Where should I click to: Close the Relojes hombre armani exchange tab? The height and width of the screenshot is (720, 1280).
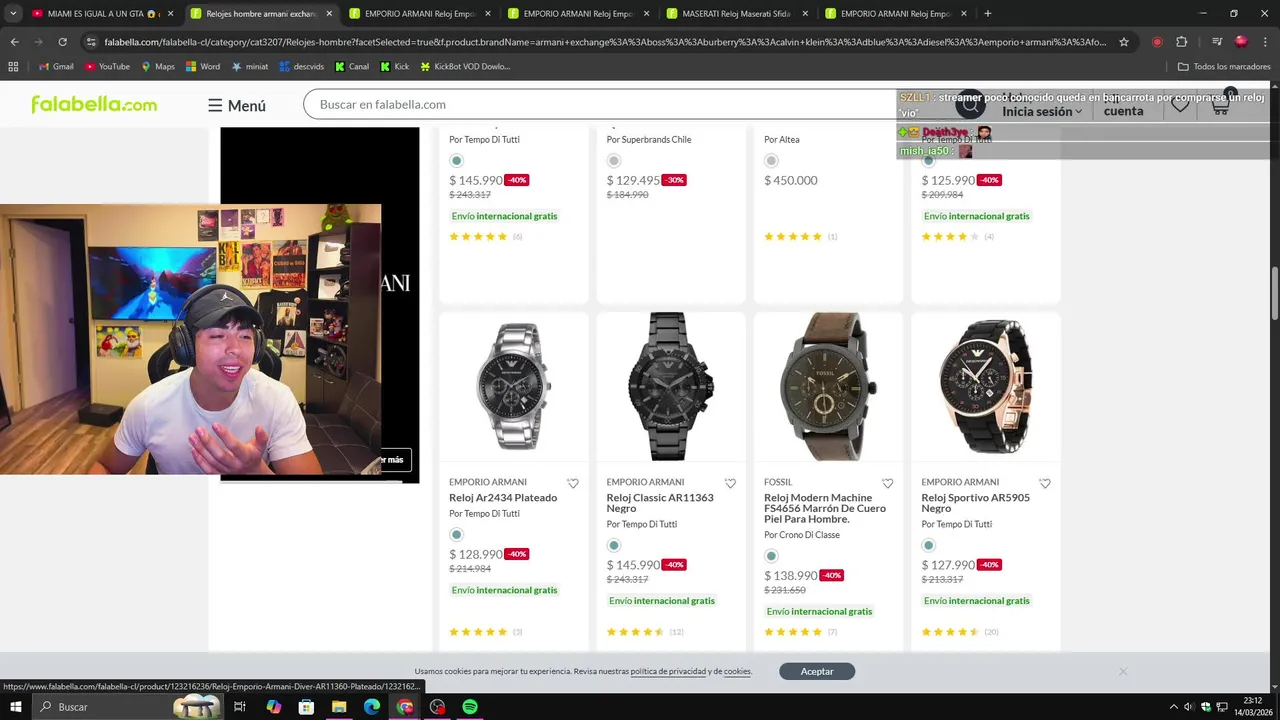pos(329,14)
